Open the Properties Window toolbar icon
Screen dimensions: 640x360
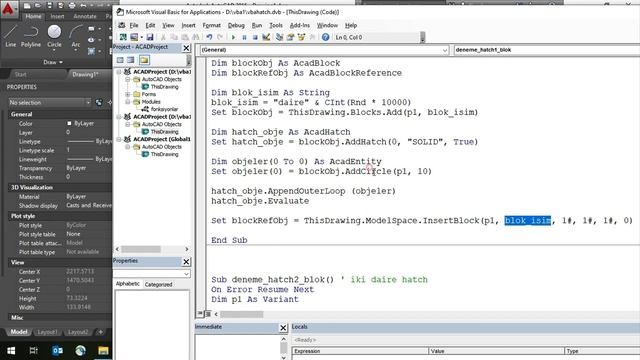point(290,37)
